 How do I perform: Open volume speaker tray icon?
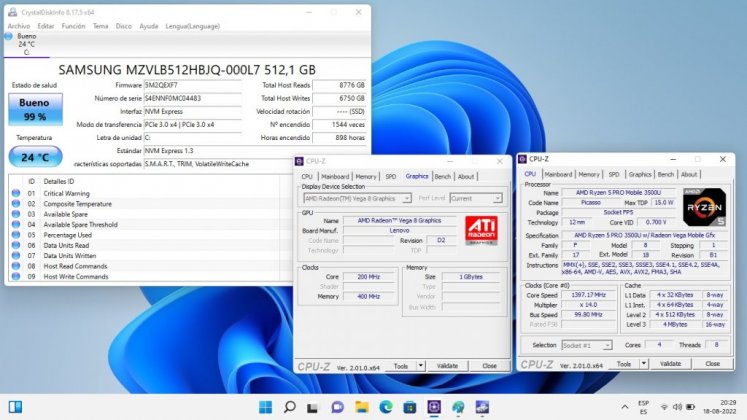(x=677, y=407)
